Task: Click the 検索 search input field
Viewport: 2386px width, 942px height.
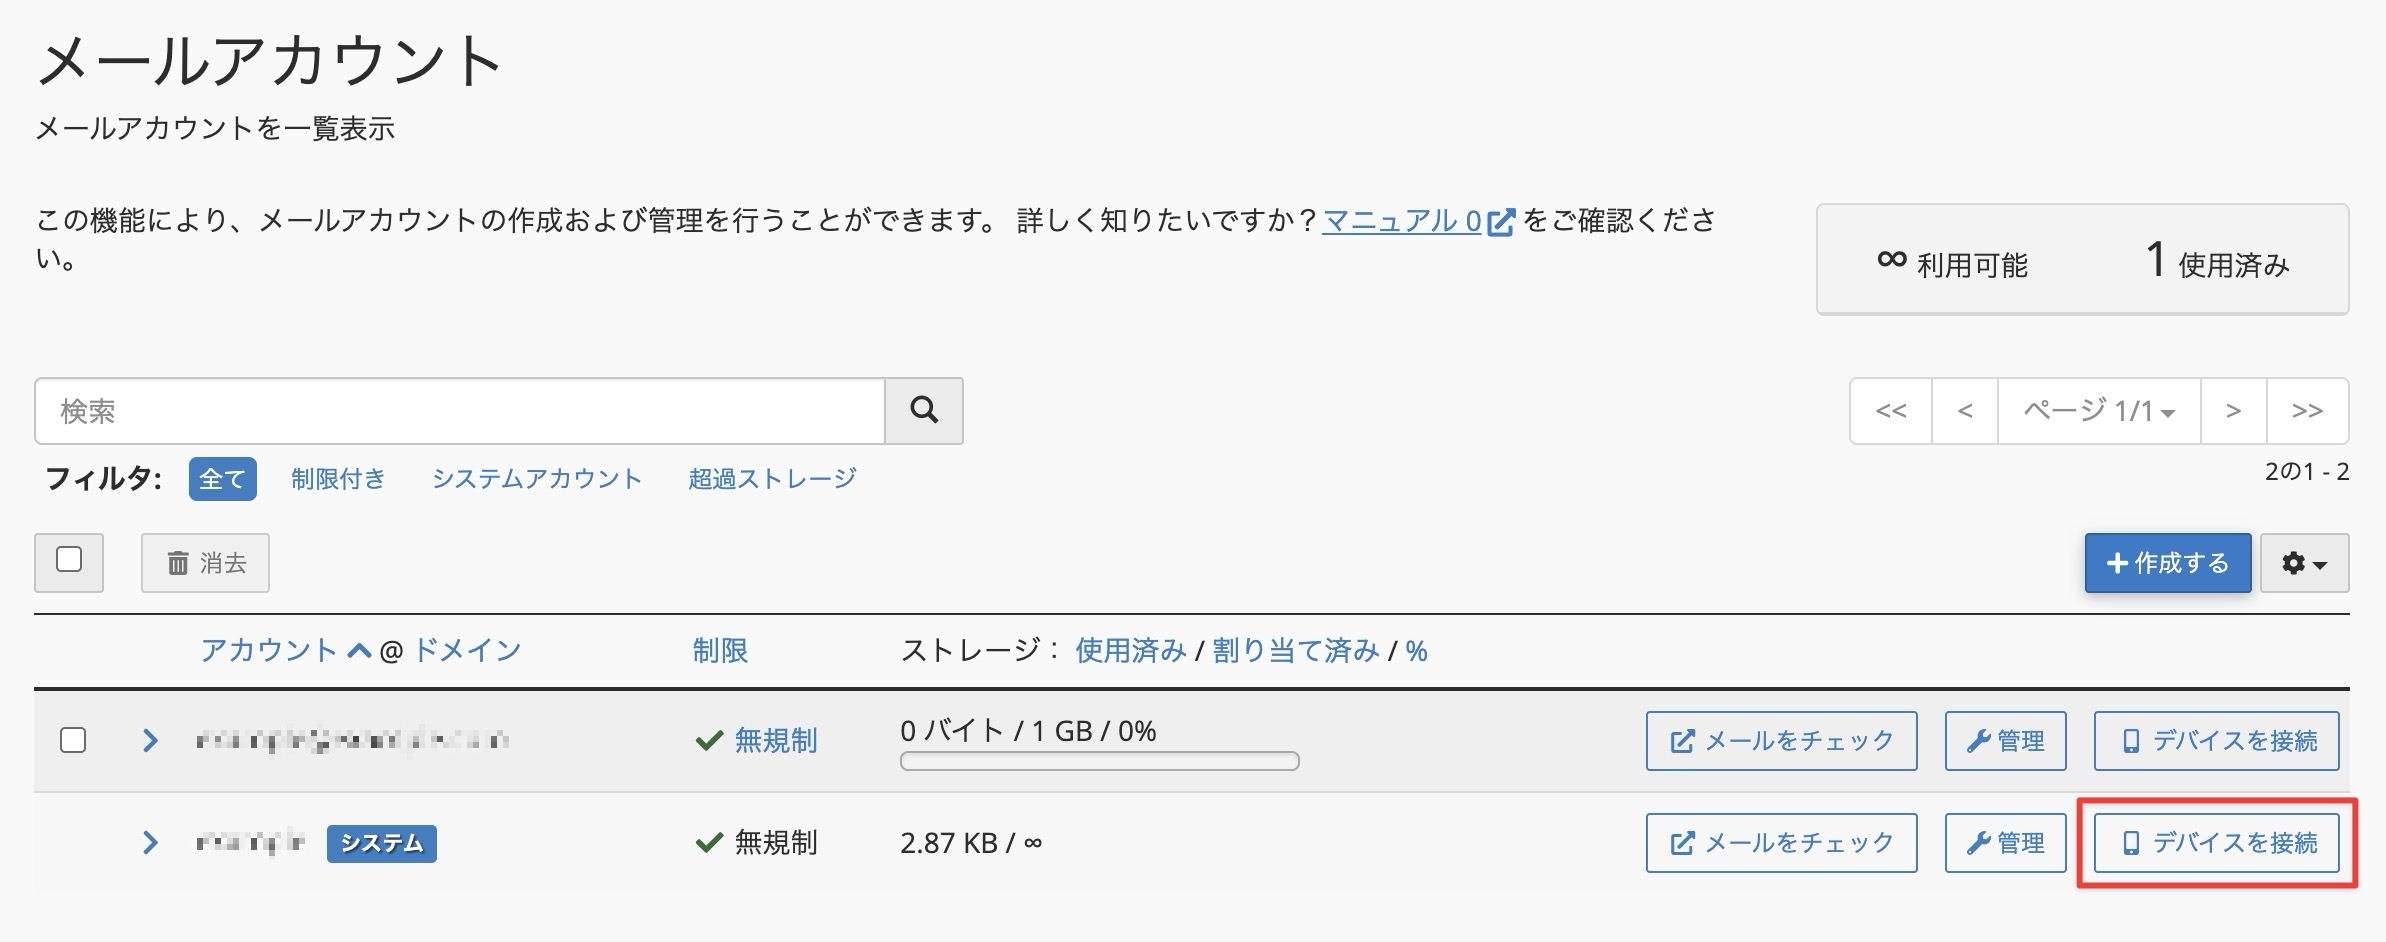Action: tap(460, 410)
